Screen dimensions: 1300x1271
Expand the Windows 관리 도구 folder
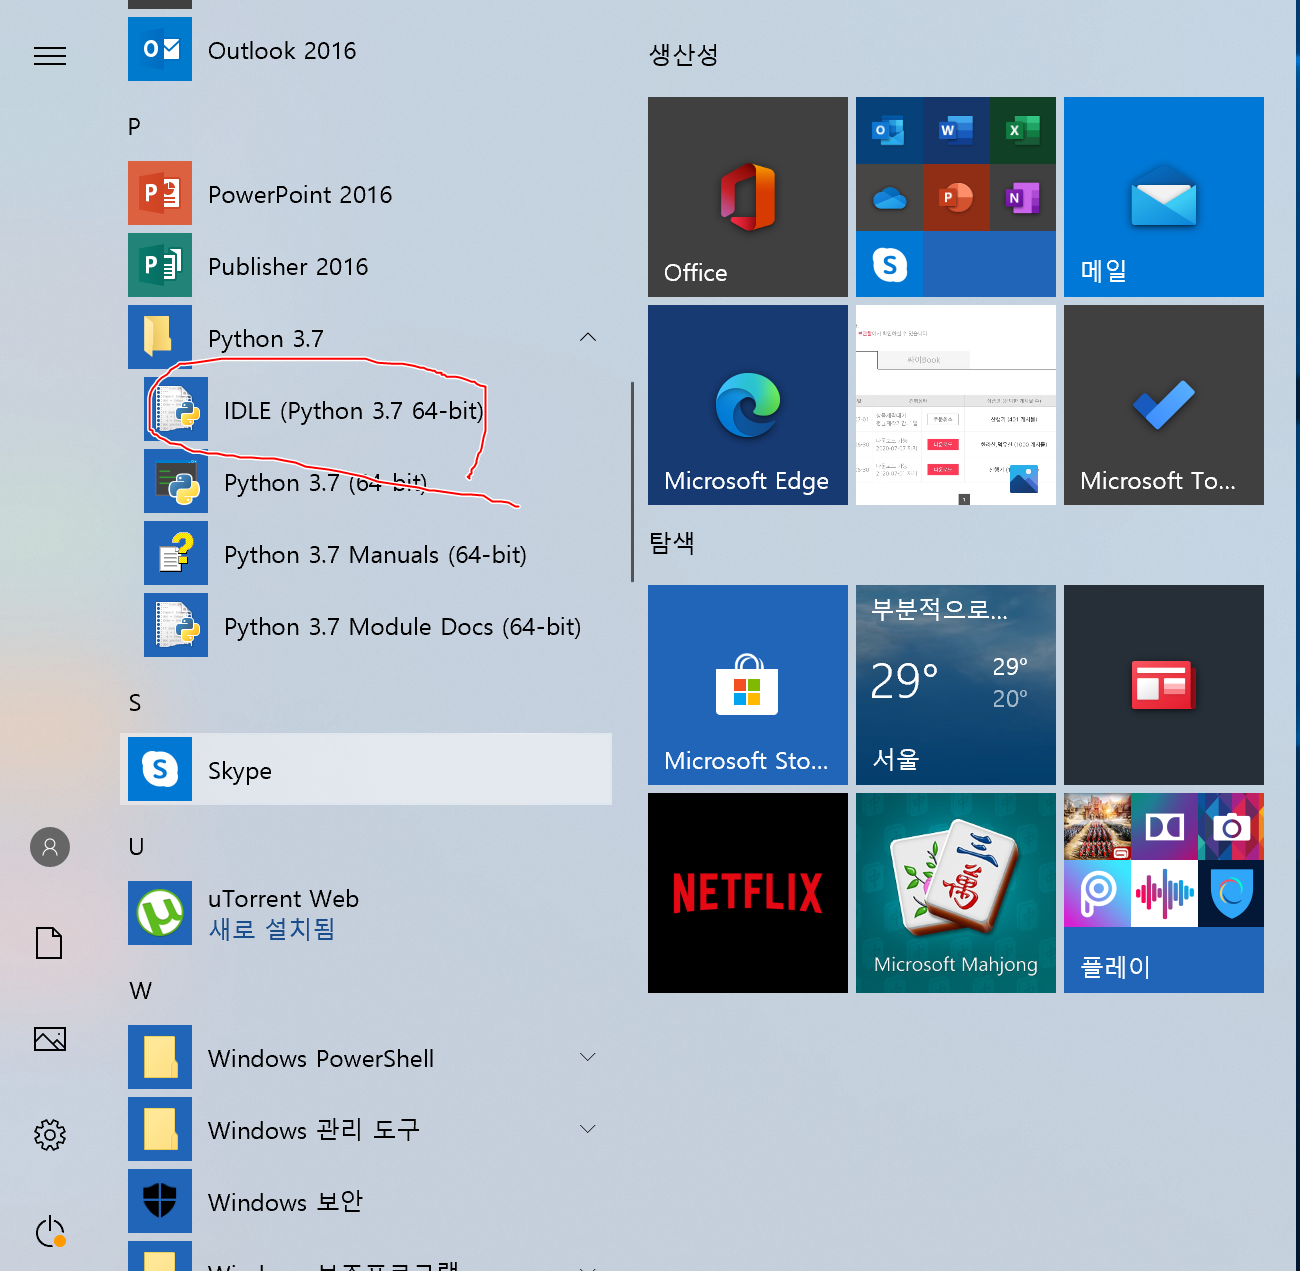click(366, 1129)
